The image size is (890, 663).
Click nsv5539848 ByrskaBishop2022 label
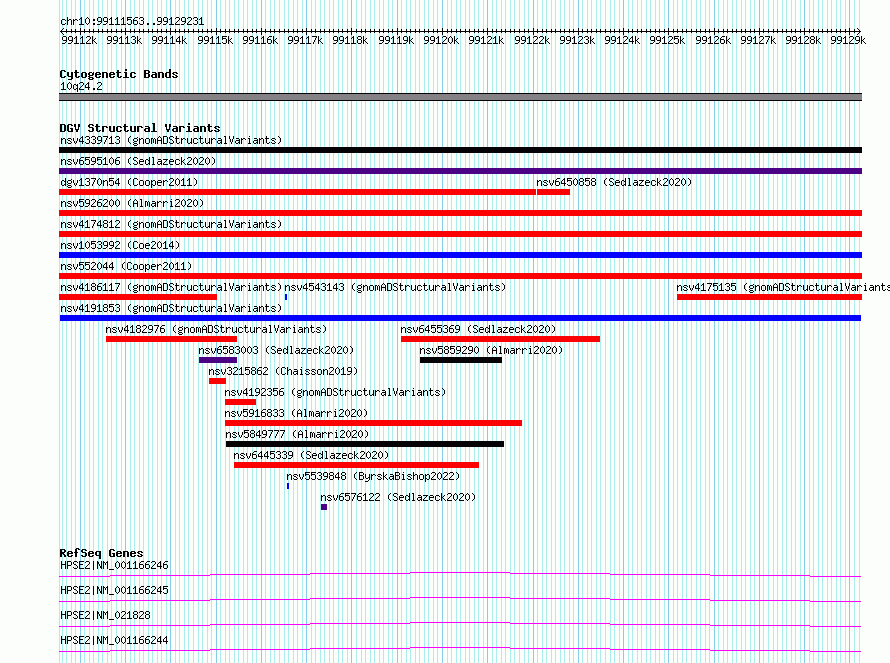point(373,476)
